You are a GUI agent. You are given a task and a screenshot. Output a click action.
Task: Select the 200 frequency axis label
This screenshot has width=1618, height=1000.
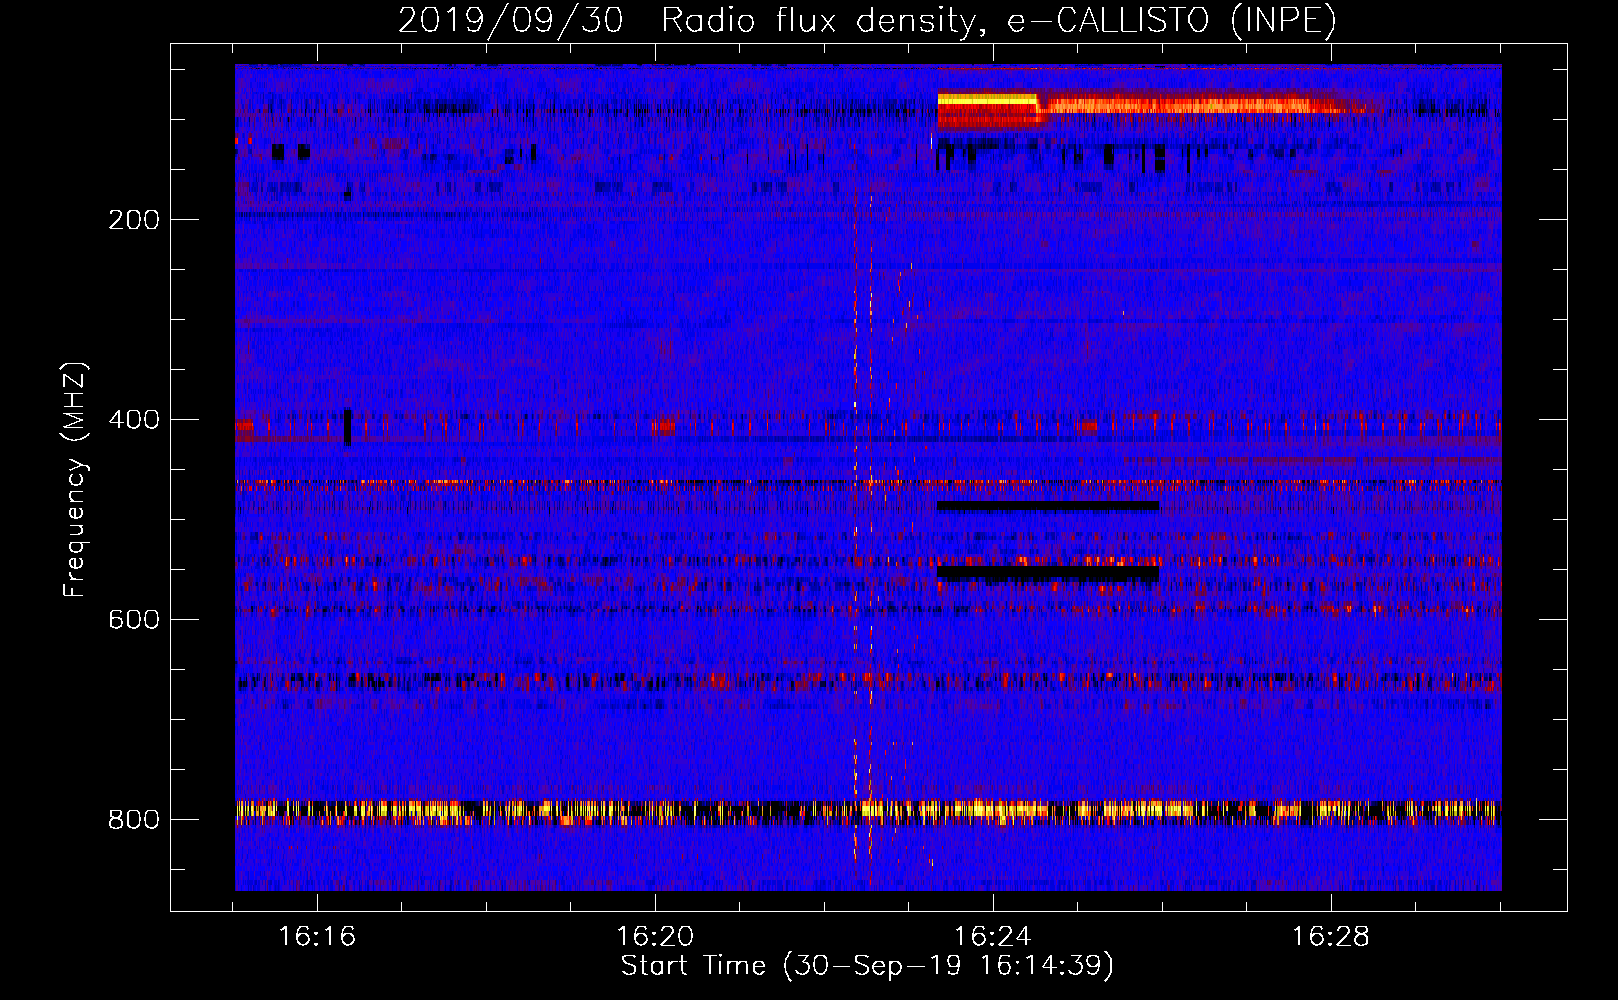134,220
